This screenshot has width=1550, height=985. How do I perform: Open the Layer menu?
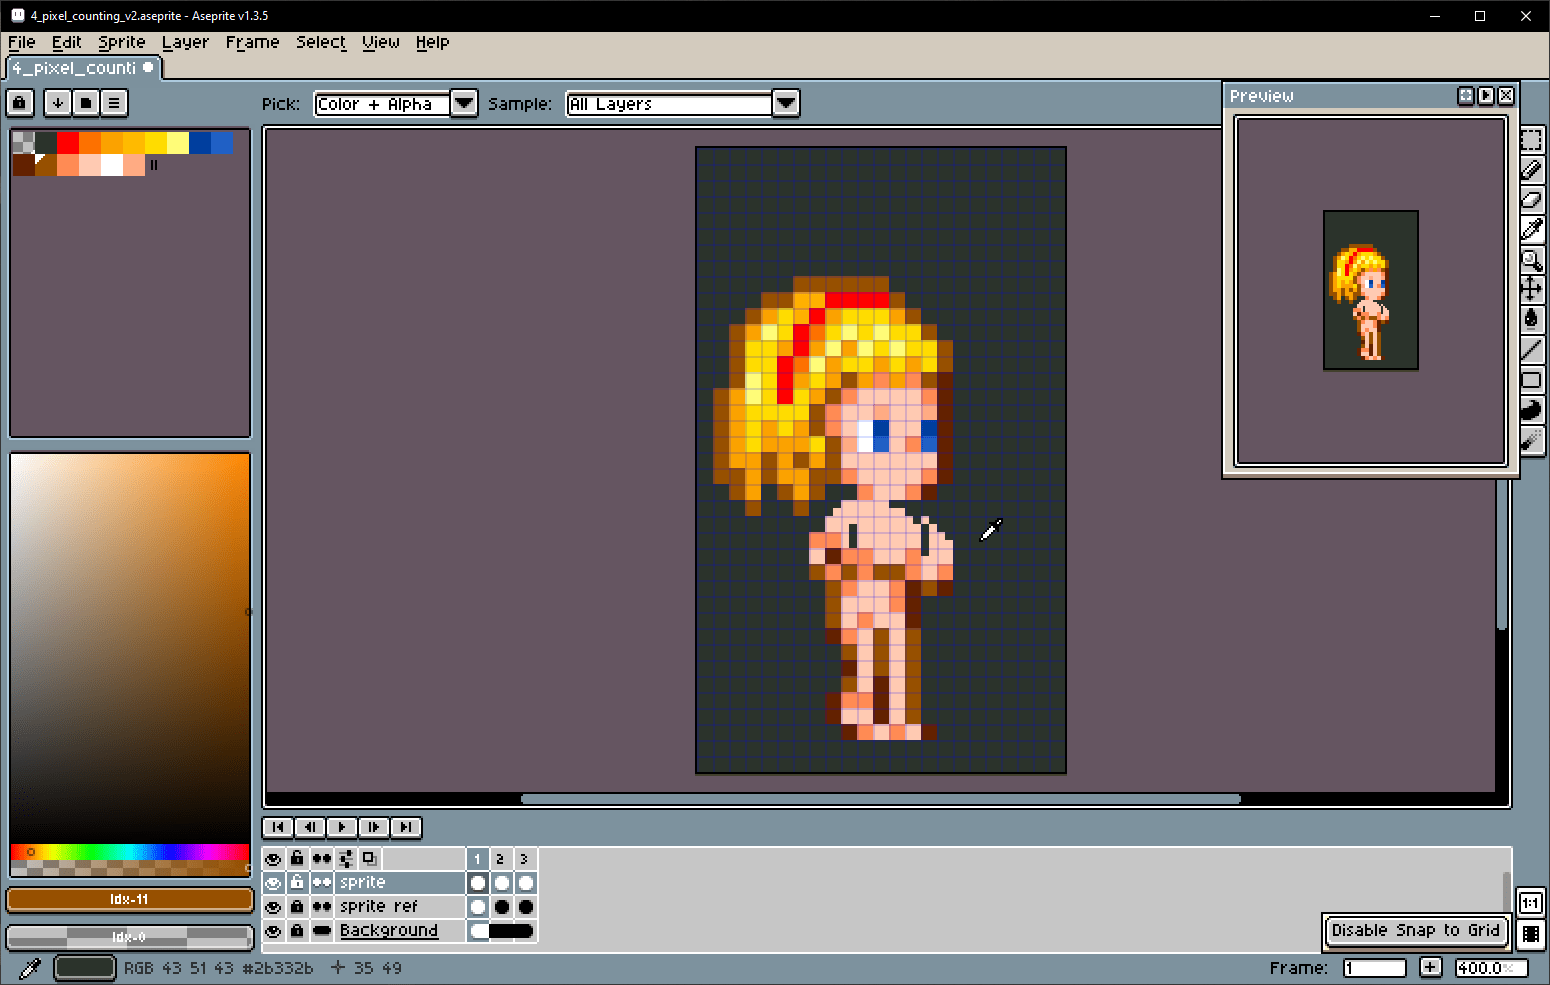pos(185,42)
